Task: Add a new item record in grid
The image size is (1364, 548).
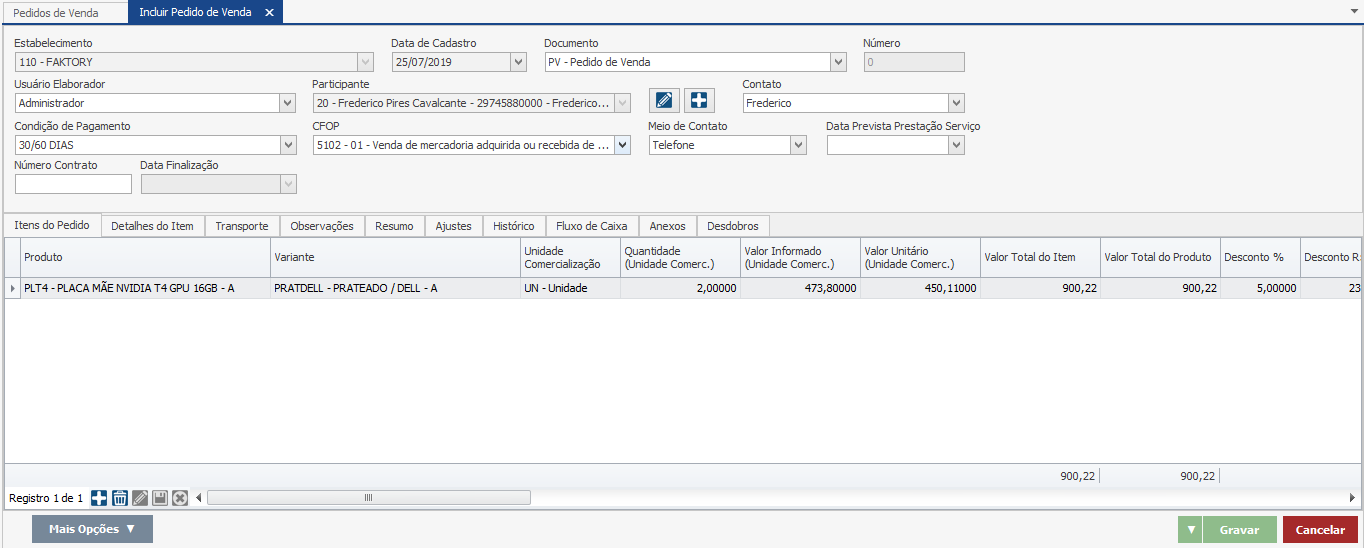Action: click(99, 498)
